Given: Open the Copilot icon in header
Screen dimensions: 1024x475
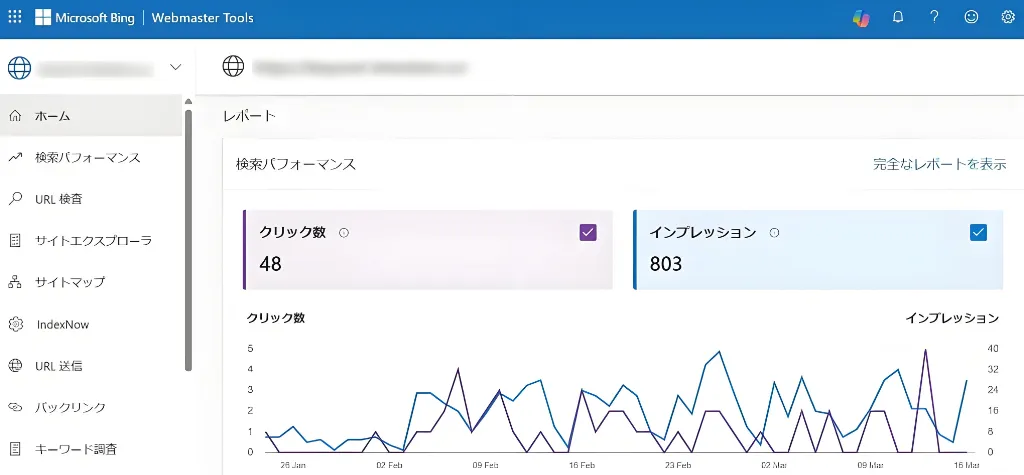Looking at the screenshot, I should [x=860, y=18].
